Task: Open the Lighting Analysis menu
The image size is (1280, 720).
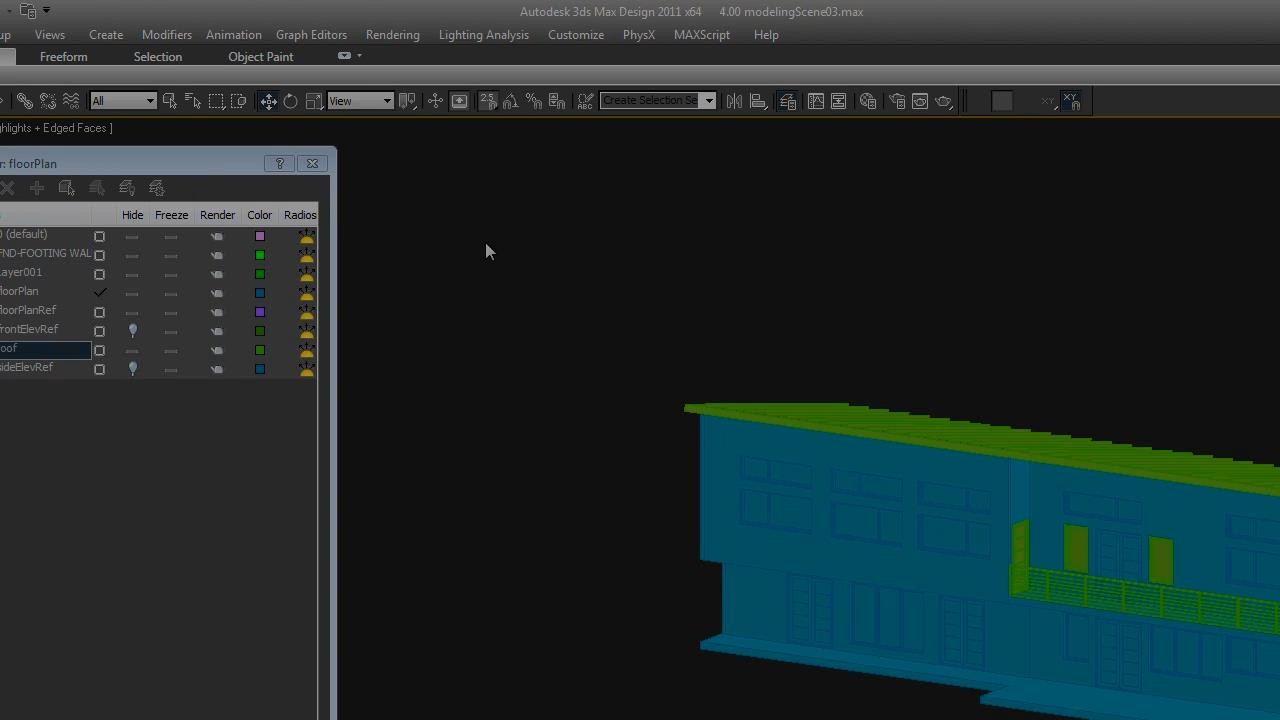Action: pyautogui.click(x=484, y=35)
